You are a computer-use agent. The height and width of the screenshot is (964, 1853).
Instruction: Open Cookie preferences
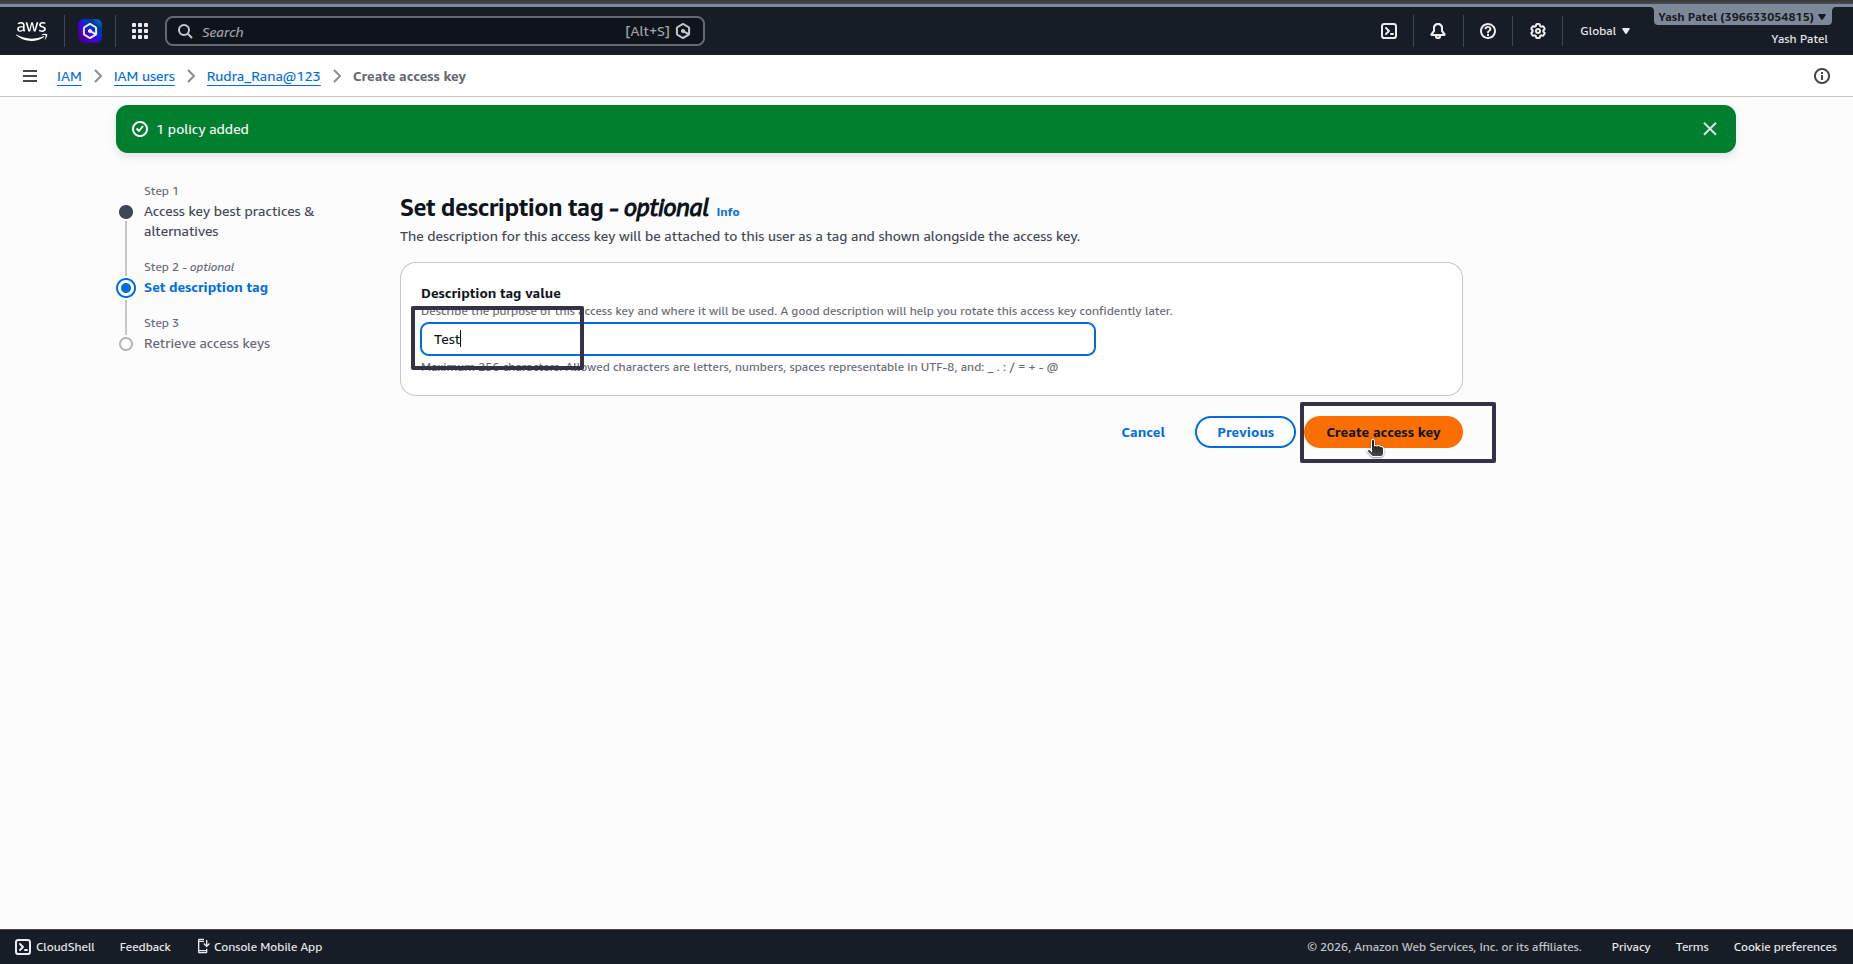(1785, 947)
